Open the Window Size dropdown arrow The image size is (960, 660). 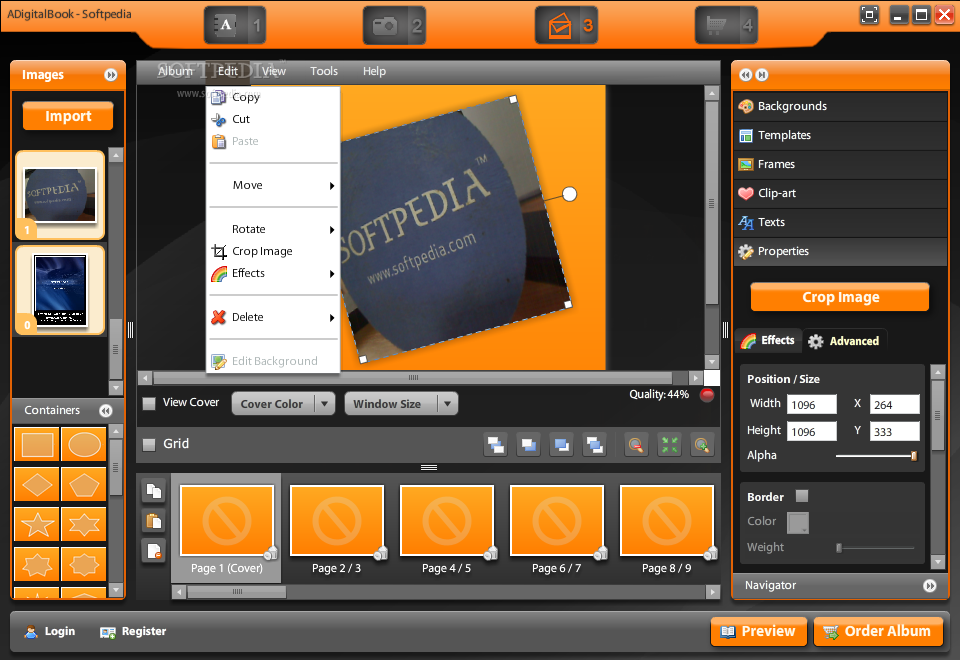point(448,404)
